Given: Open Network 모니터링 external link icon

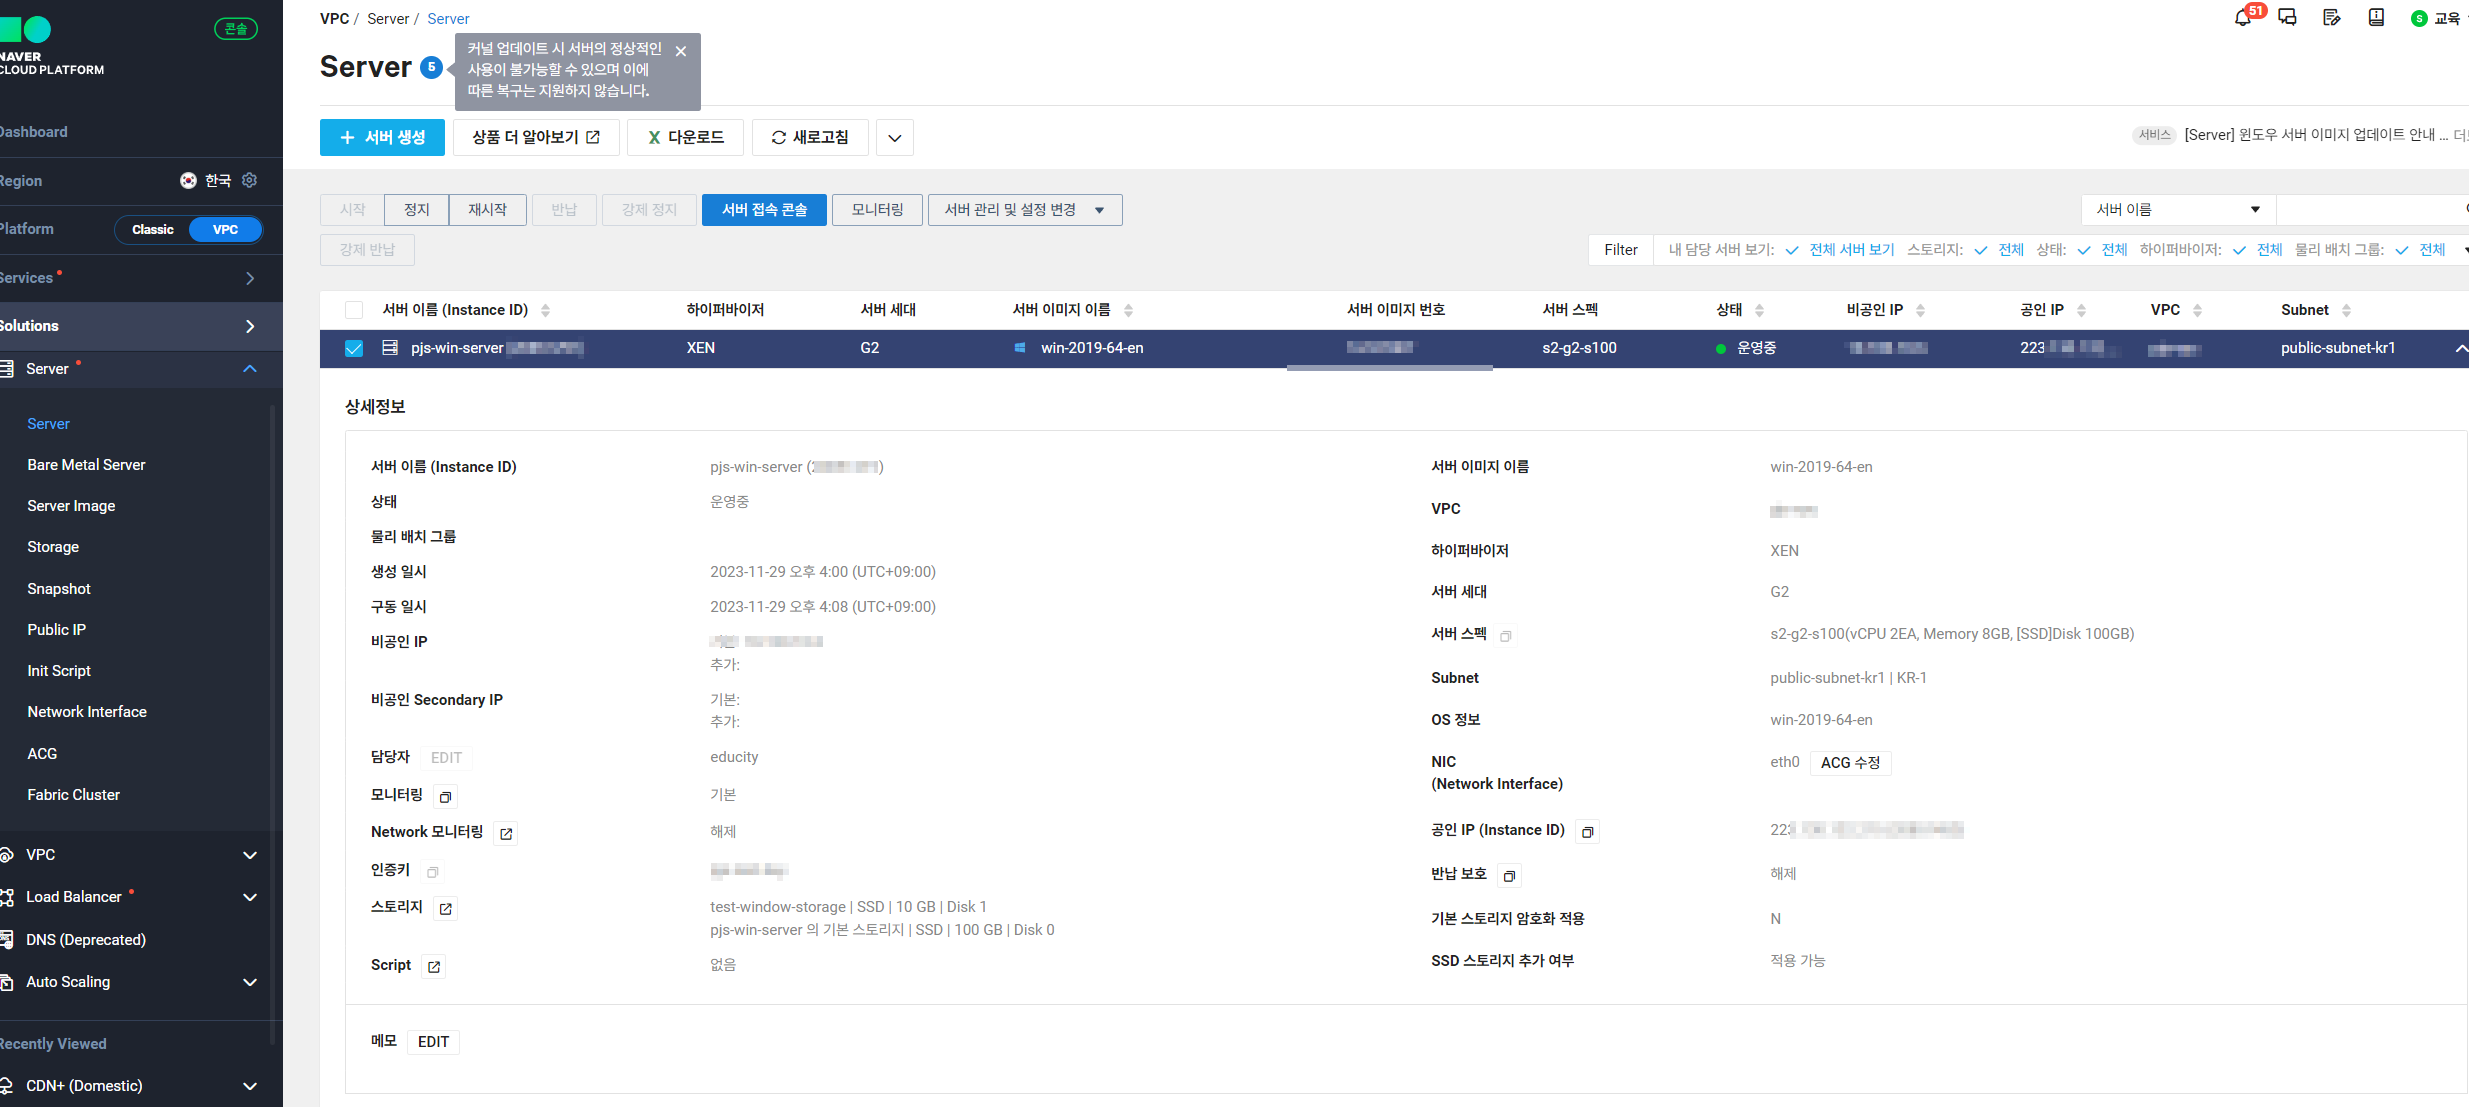Looking at the screenshot, I should [x=506, y=834].
